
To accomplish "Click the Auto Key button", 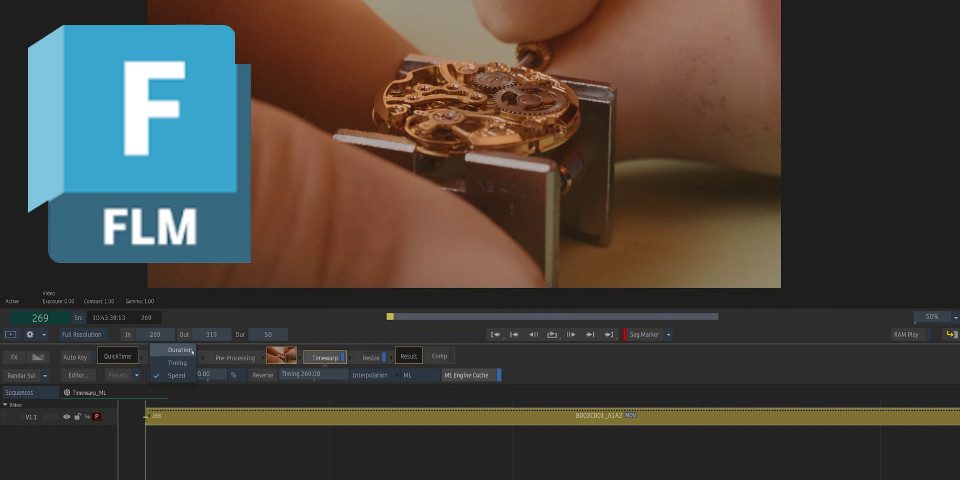I will (x=75, y=356).
